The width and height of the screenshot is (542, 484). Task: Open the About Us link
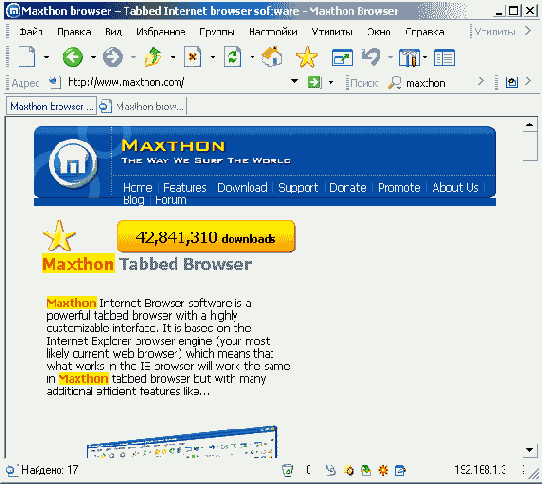tap(456, 187)
